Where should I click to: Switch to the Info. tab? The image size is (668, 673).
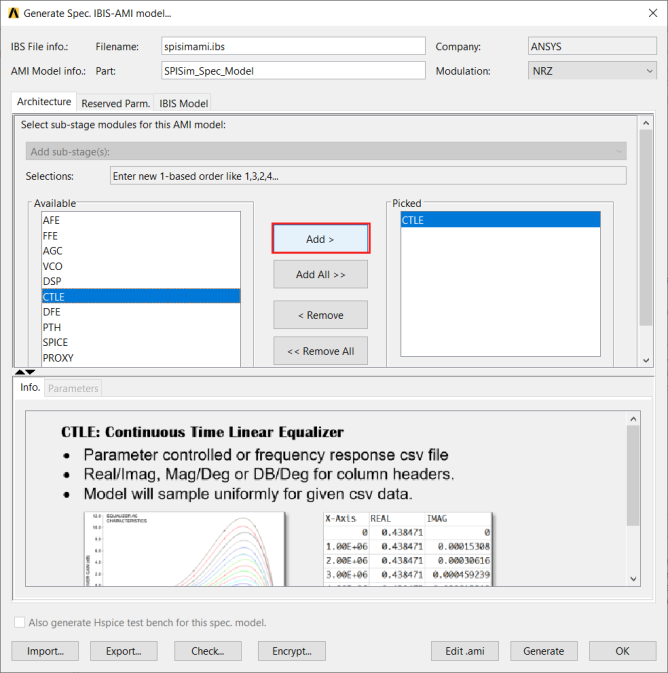click(30, 387)
